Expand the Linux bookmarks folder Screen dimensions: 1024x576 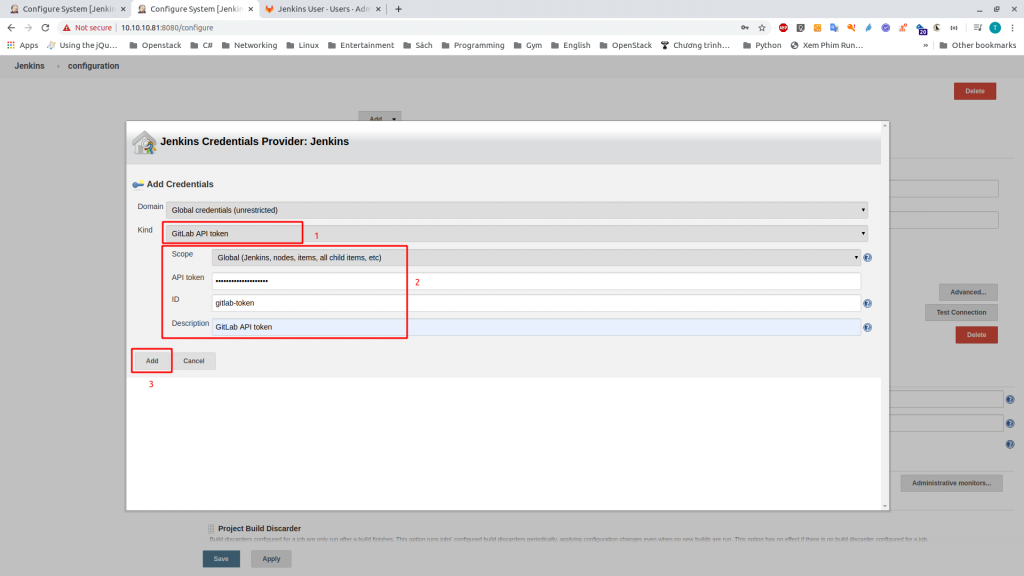pos(302,45)
